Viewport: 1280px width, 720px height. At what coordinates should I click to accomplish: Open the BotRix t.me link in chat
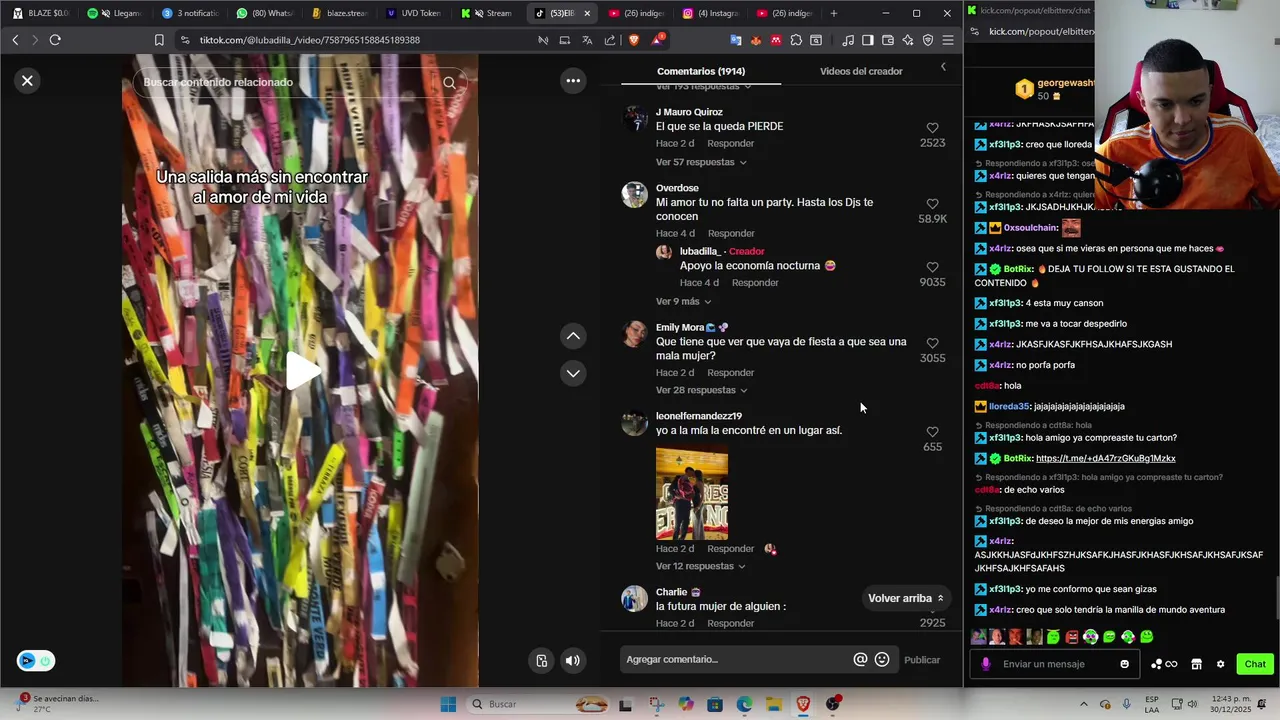tap(1105, 458)
